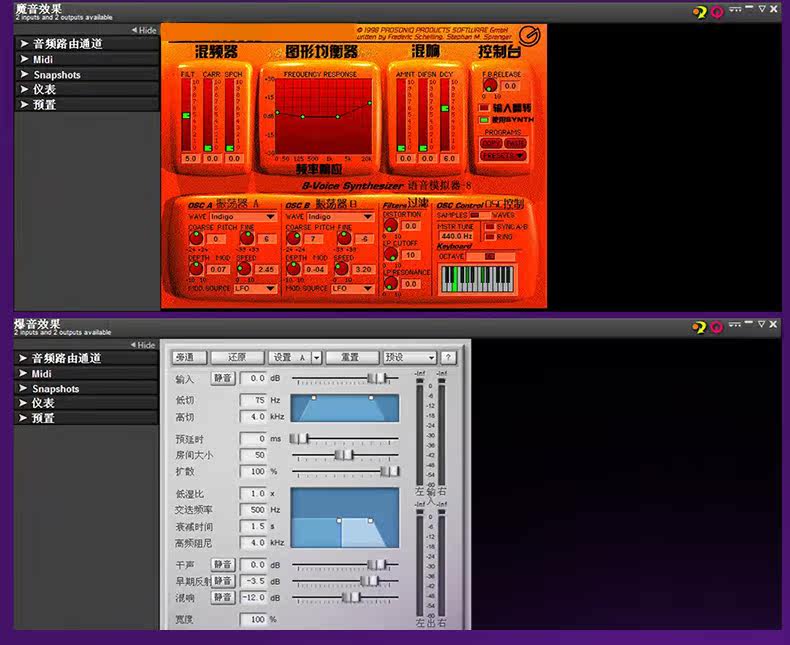Click the 旁通 bypass button
Image resolution: width=790 pixels, height=645 pixels.
tap(189, 357)
